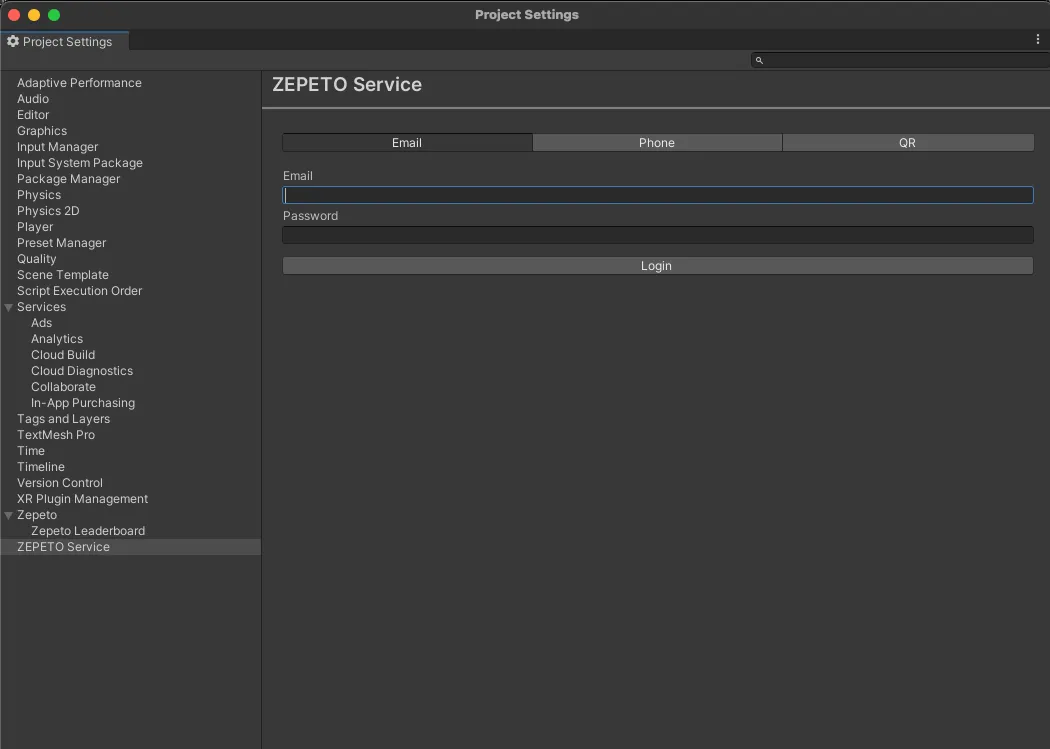Screen dimensions: 1050x749
Task: Select XR Plugin Management settings
Action: pos(82,499)
